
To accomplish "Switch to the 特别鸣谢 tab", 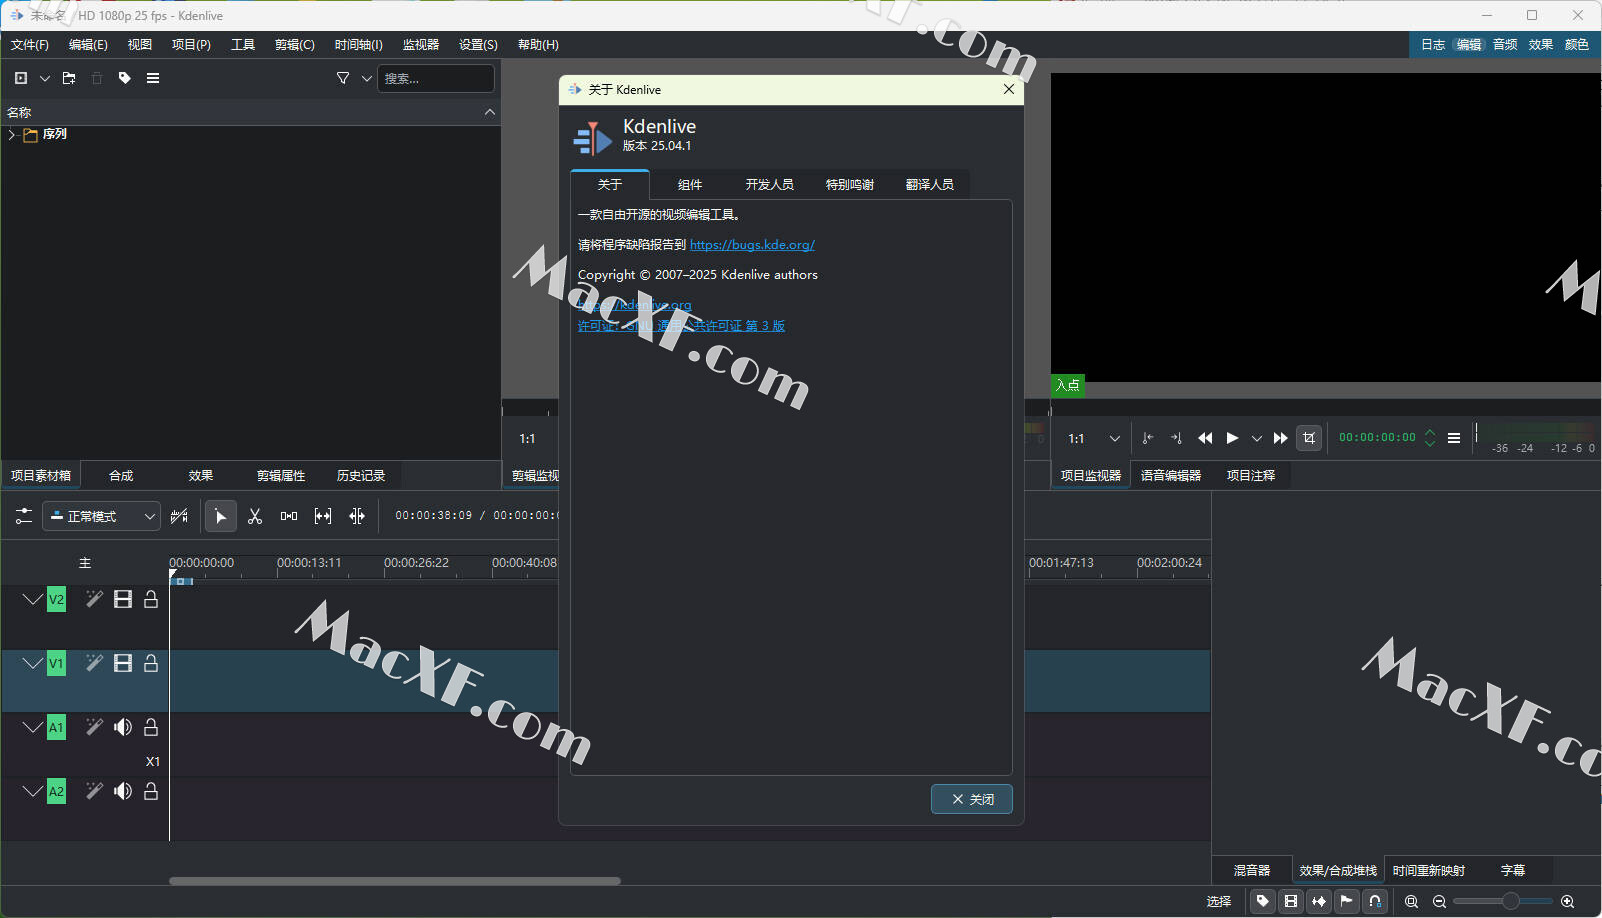I will [850, 185].
